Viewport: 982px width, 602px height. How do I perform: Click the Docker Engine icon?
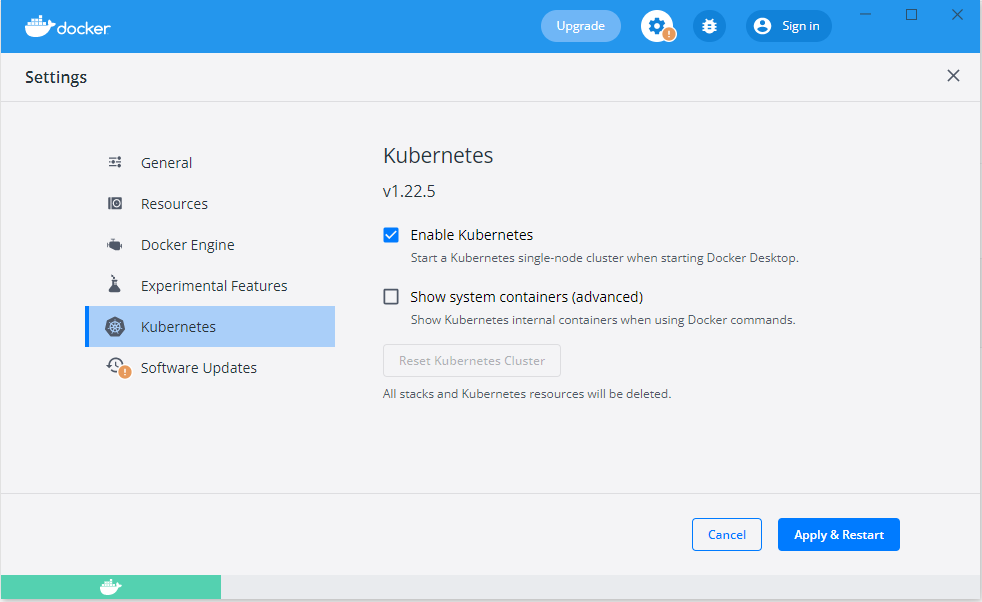(x=115, y=244)
